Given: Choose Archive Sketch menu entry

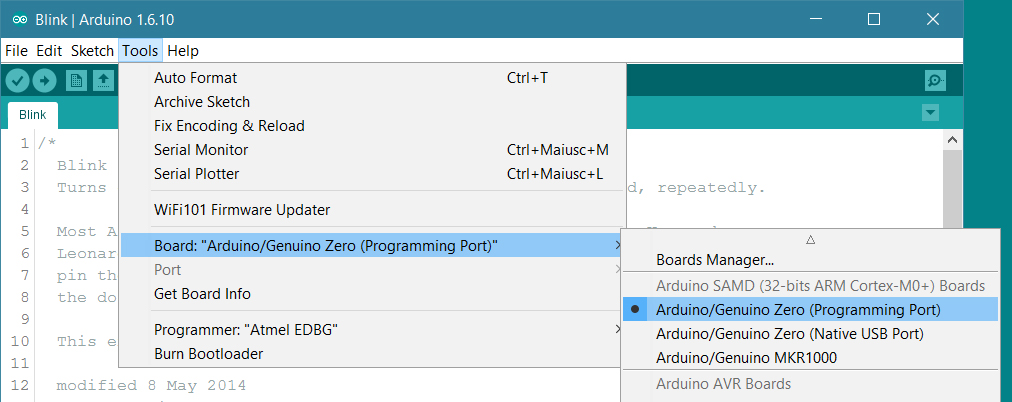Looking at the screenshot, I should click(372, 102).
